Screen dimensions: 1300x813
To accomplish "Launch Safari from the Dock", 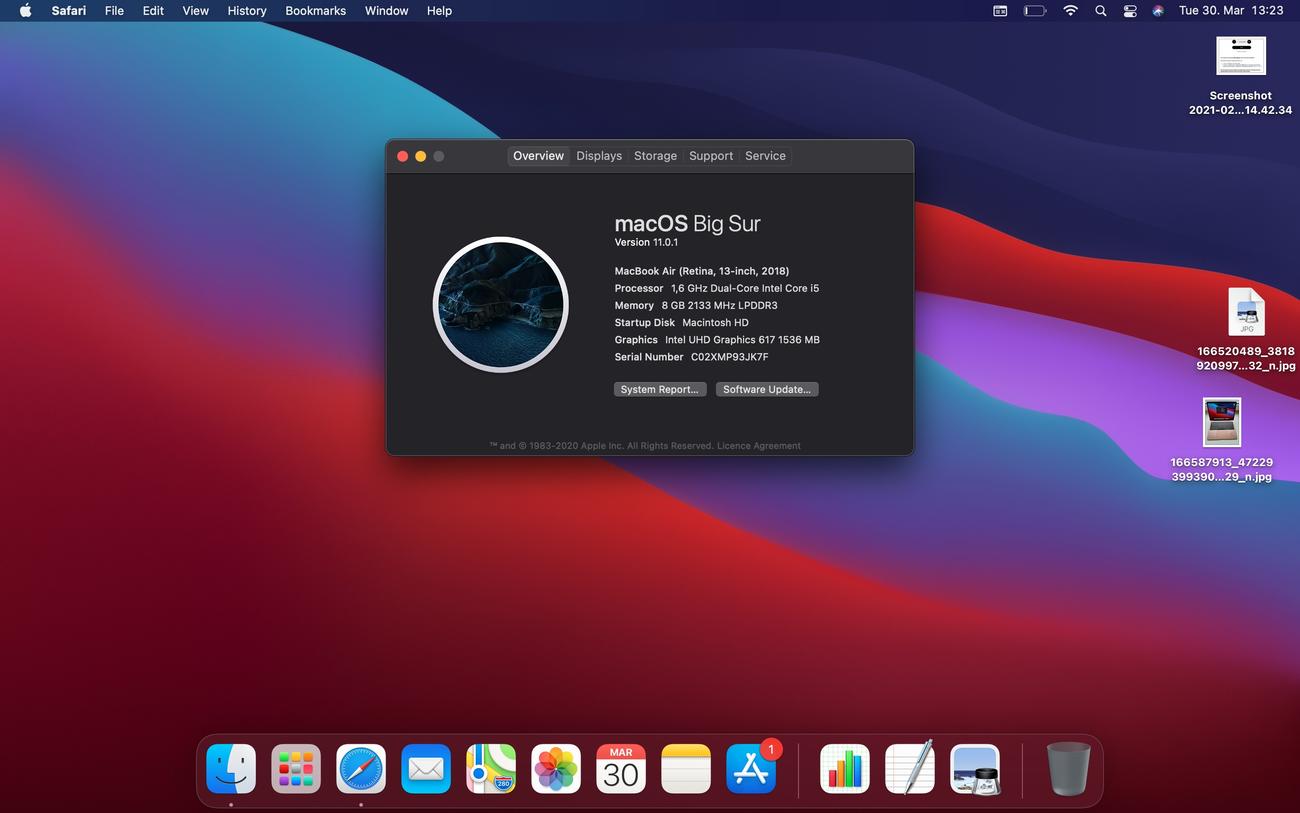I will click(361, 769).
